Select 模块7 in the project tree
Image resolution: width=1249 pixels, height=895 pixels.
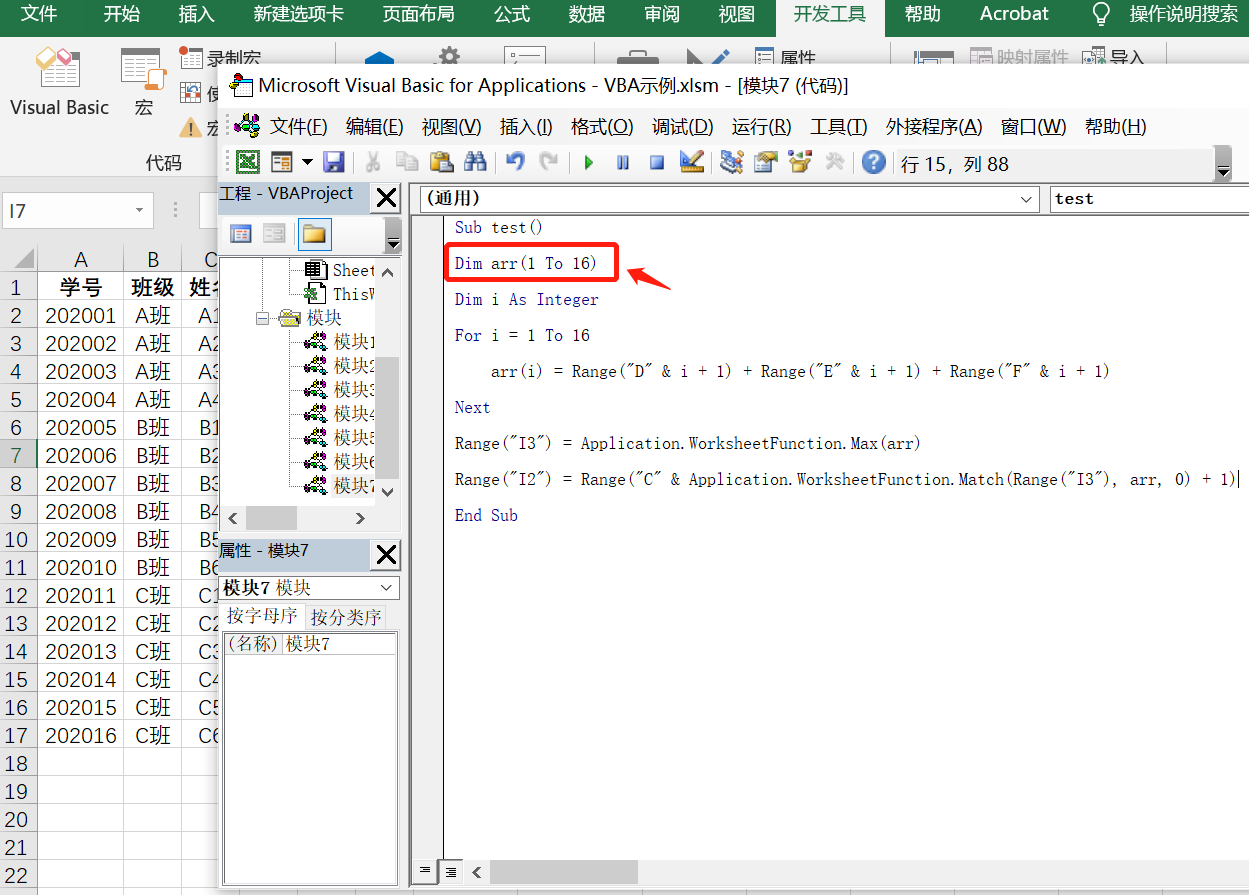340,486
